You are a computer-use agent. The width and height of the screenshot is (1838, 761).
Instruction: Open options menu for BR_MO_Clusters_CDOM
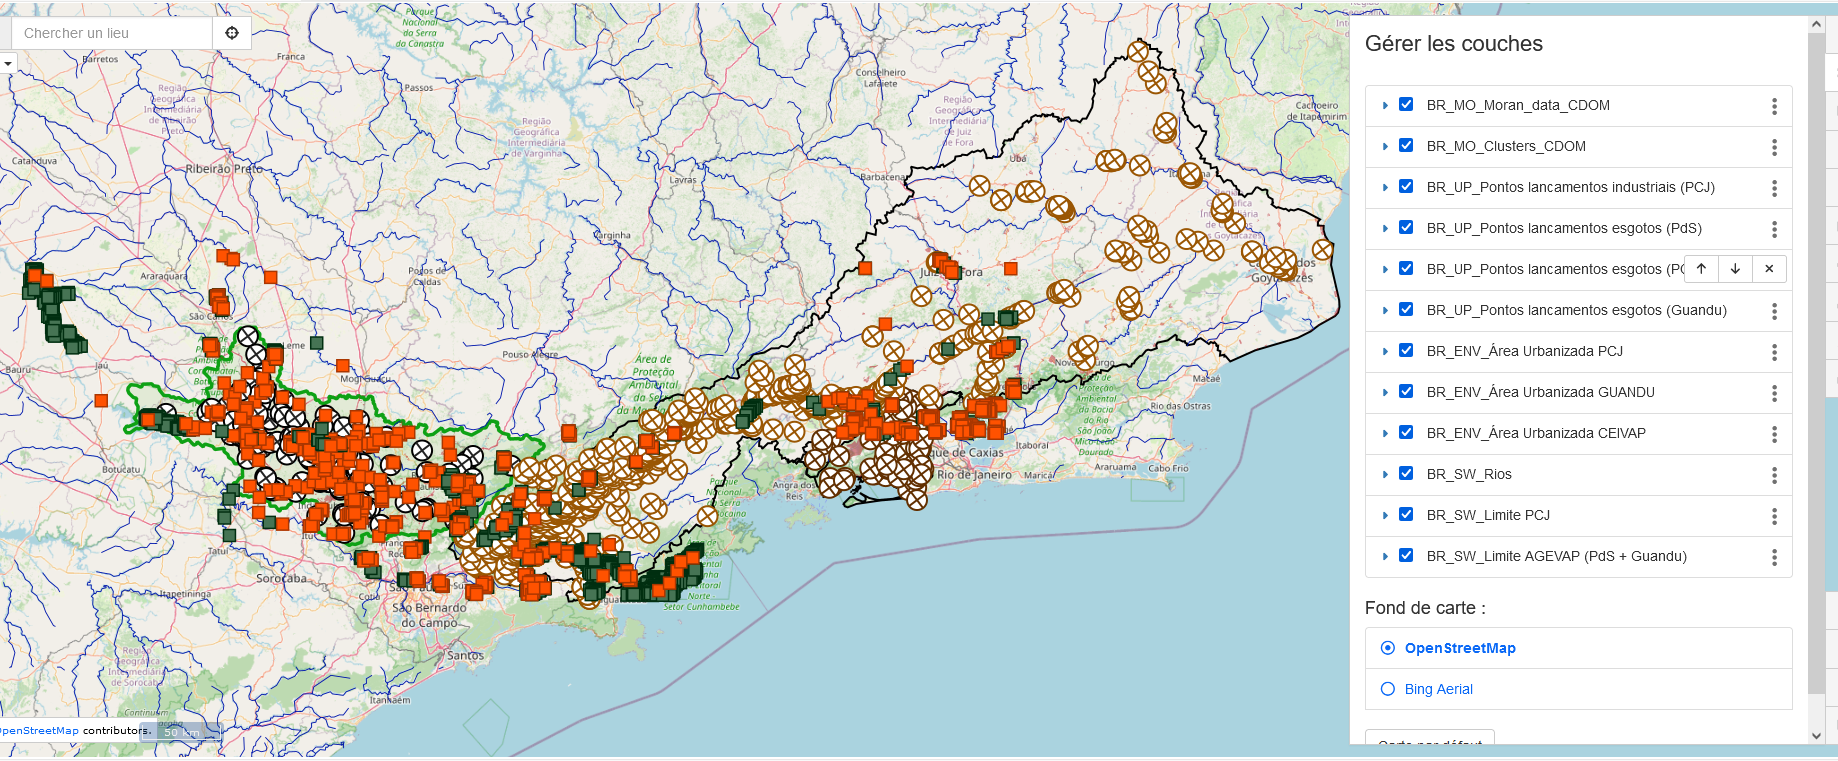(x=1774, y=147)
